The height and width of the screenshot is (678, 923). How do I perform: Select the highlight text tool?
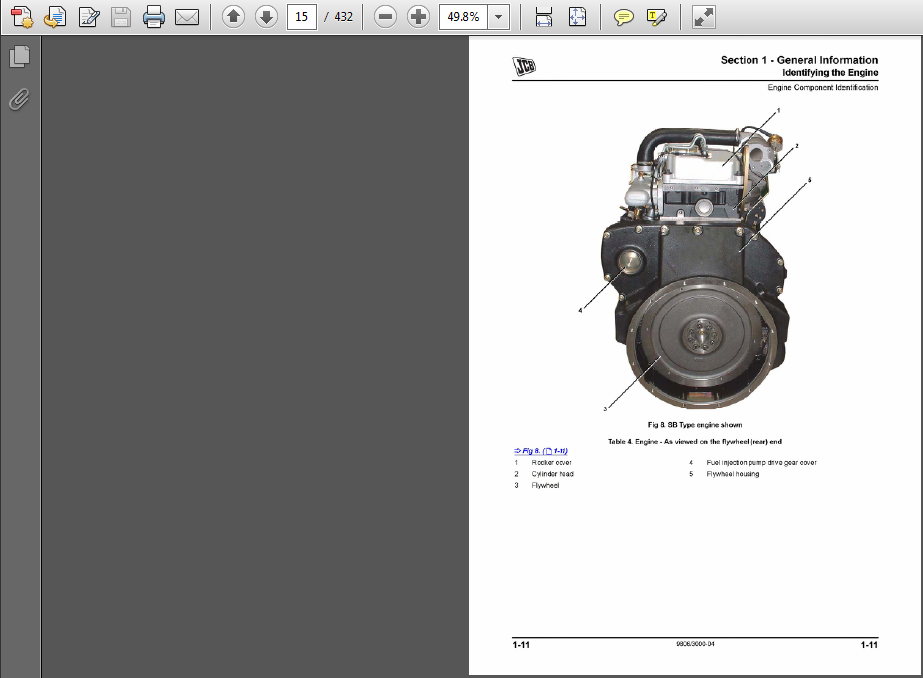657,17
